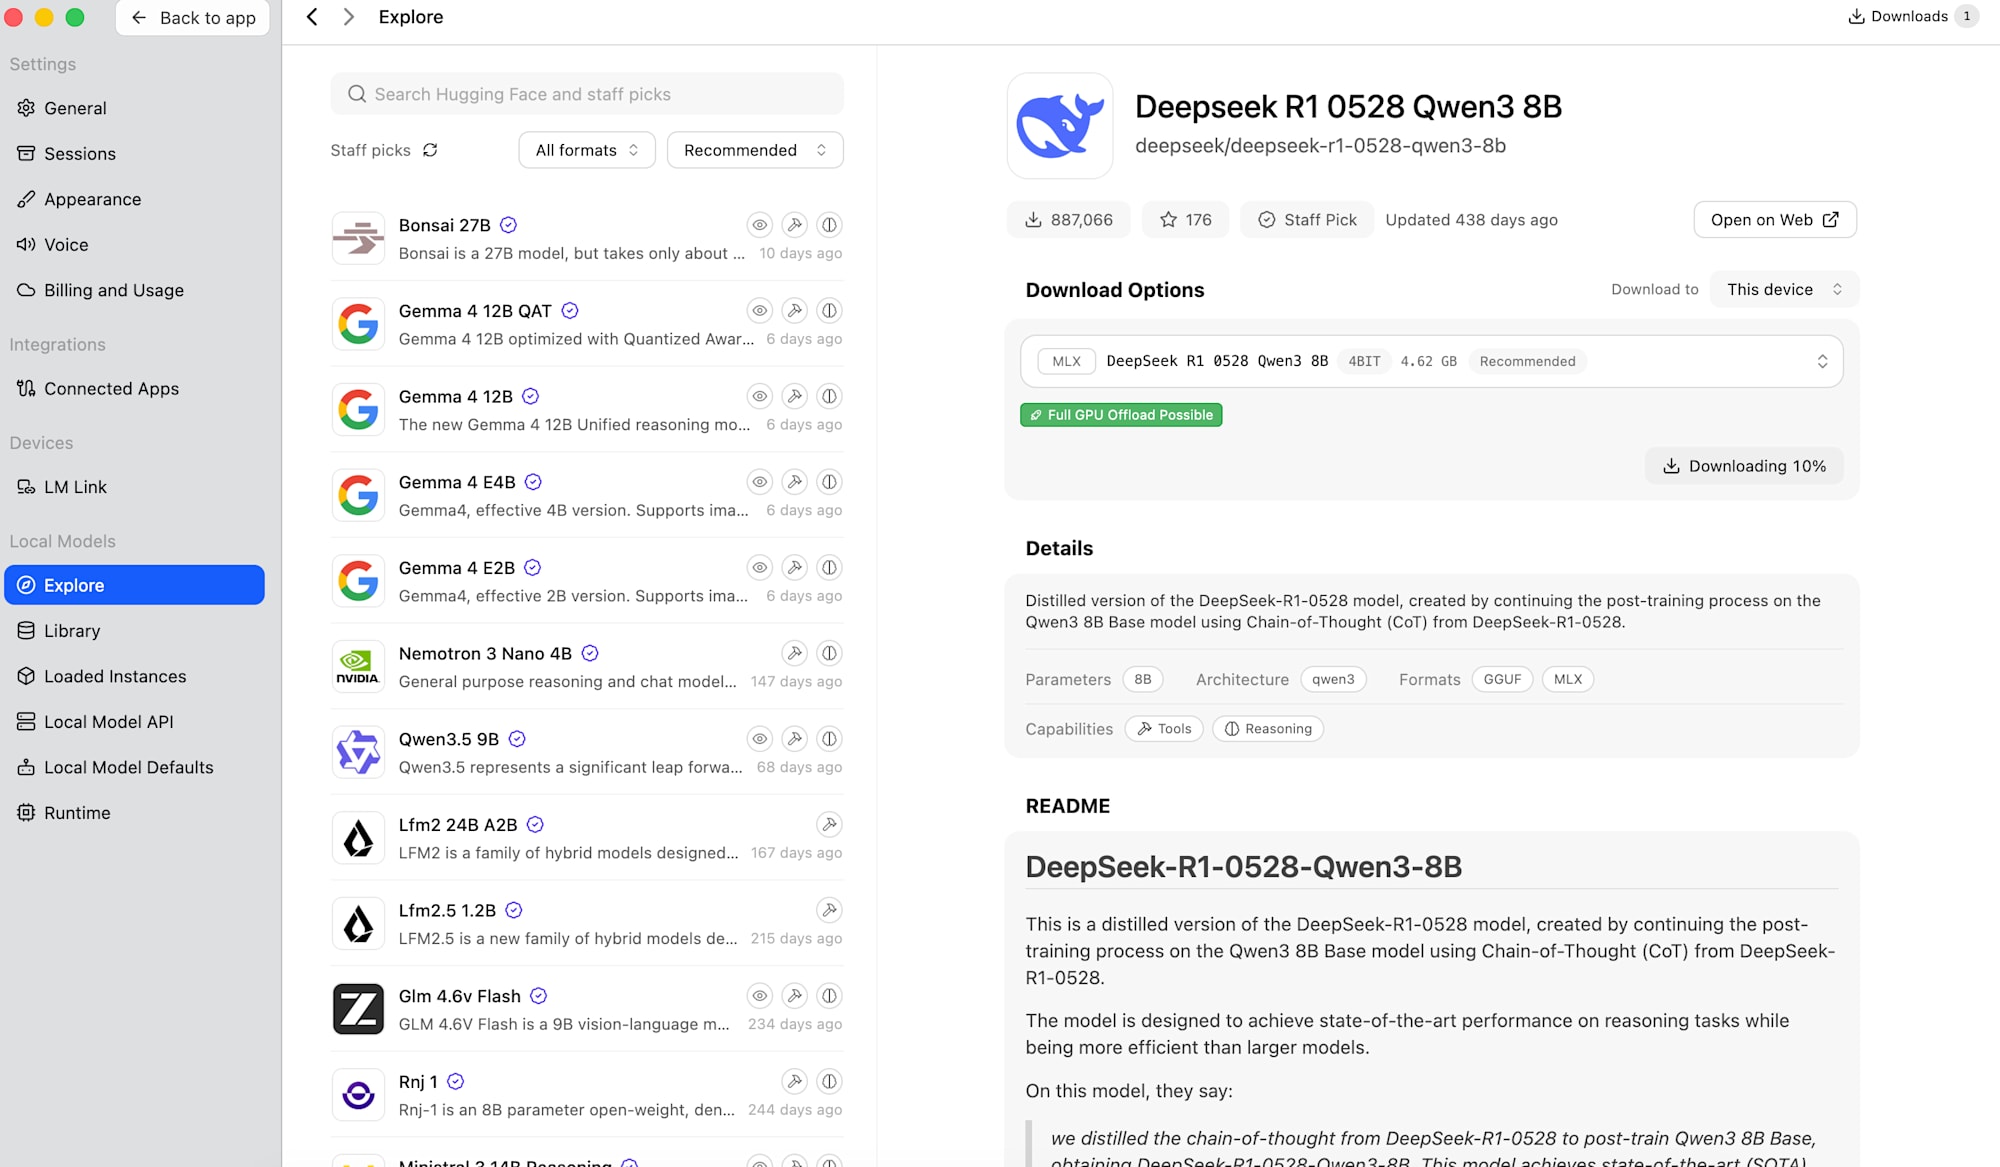2000x1167 pixels.
Task: Click tools hammer icon on Bonsai 27B
Action: click(795, 225)
